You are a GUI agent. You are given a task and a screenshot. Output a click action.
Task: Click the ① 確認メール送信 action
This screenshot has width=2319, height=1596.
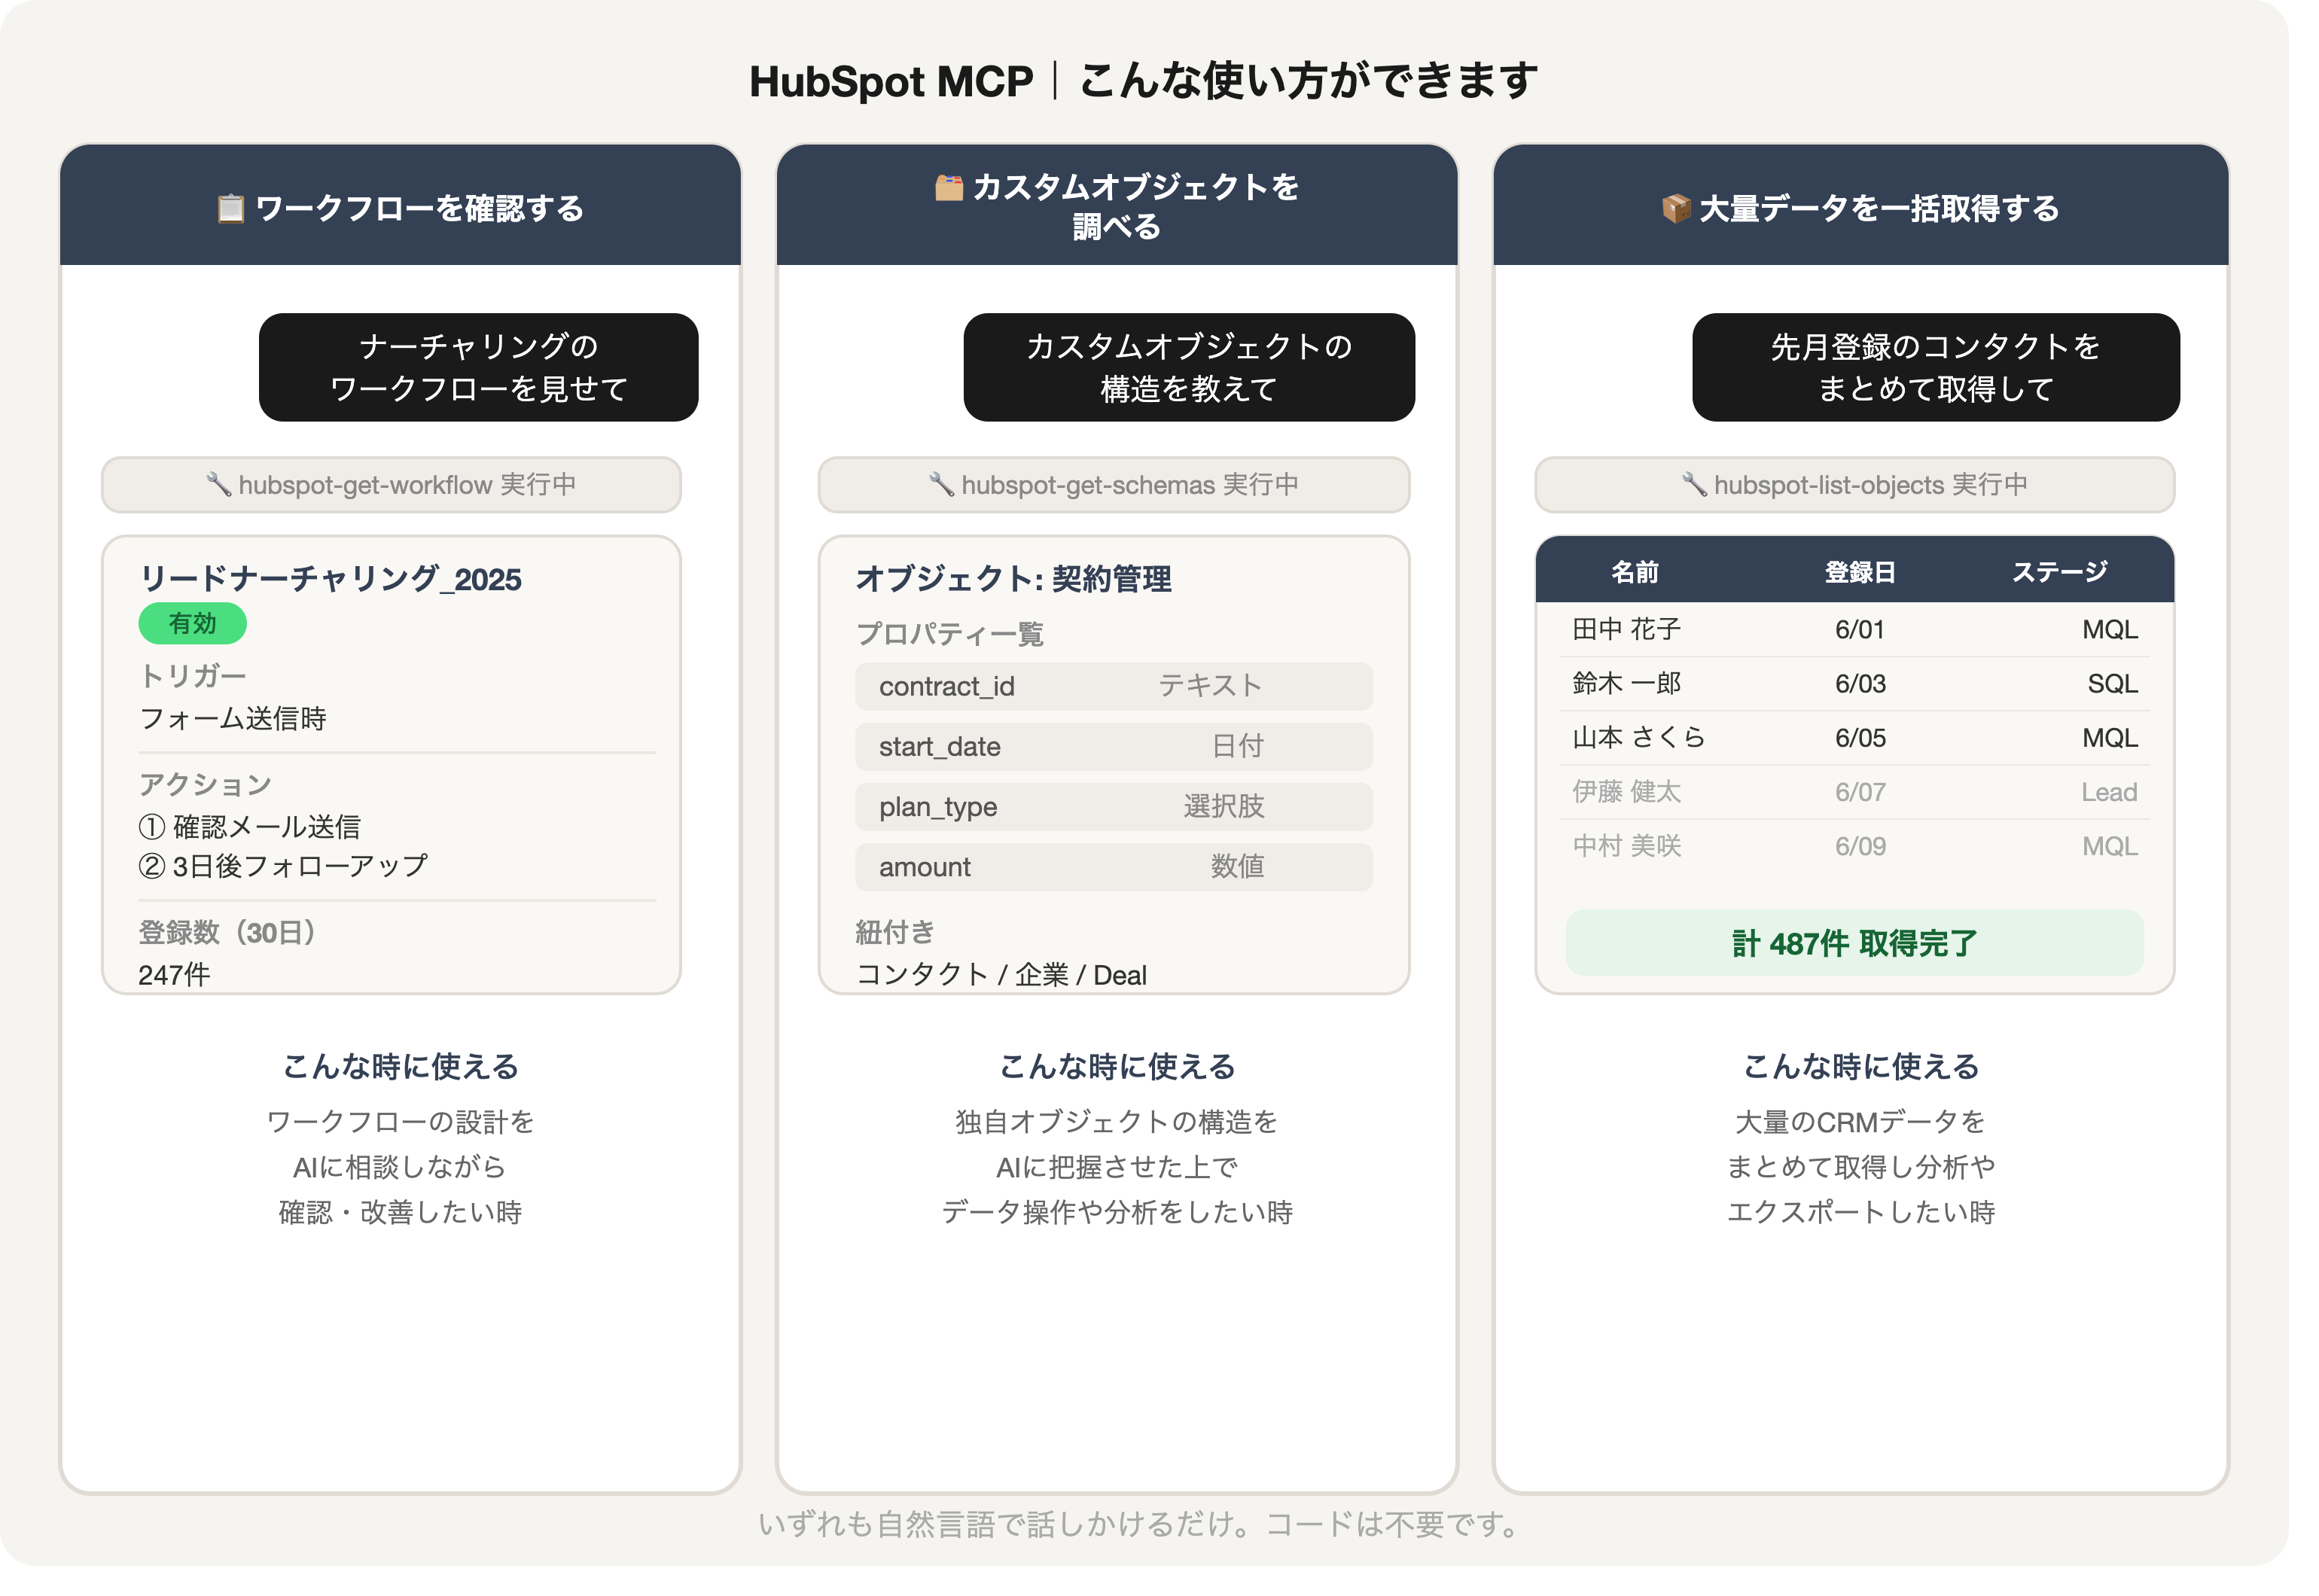click(249, 827)
